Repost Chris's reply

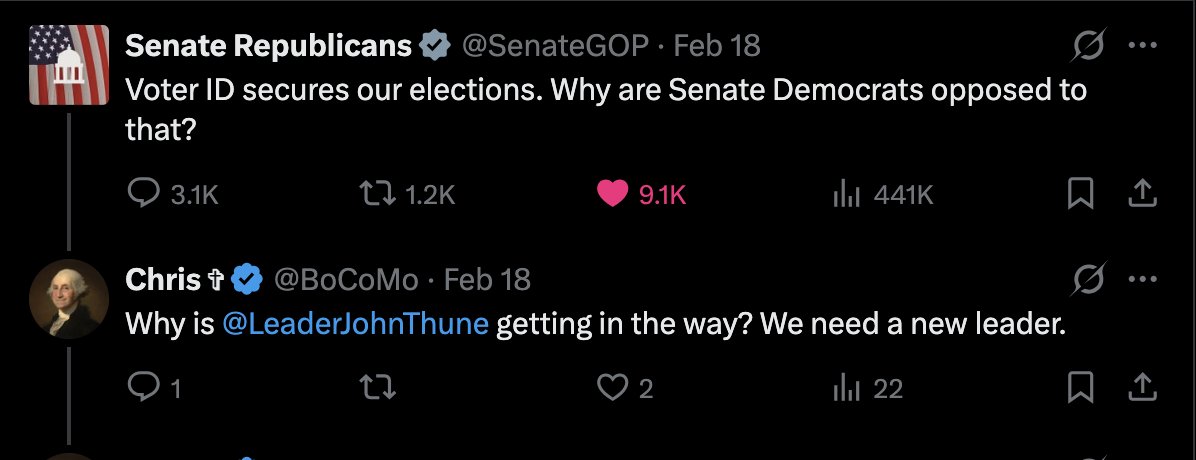[379, 388]
